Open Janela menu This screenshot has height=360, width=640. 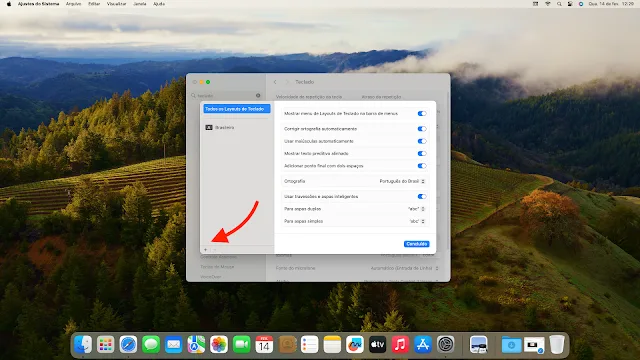click(140, 4)
